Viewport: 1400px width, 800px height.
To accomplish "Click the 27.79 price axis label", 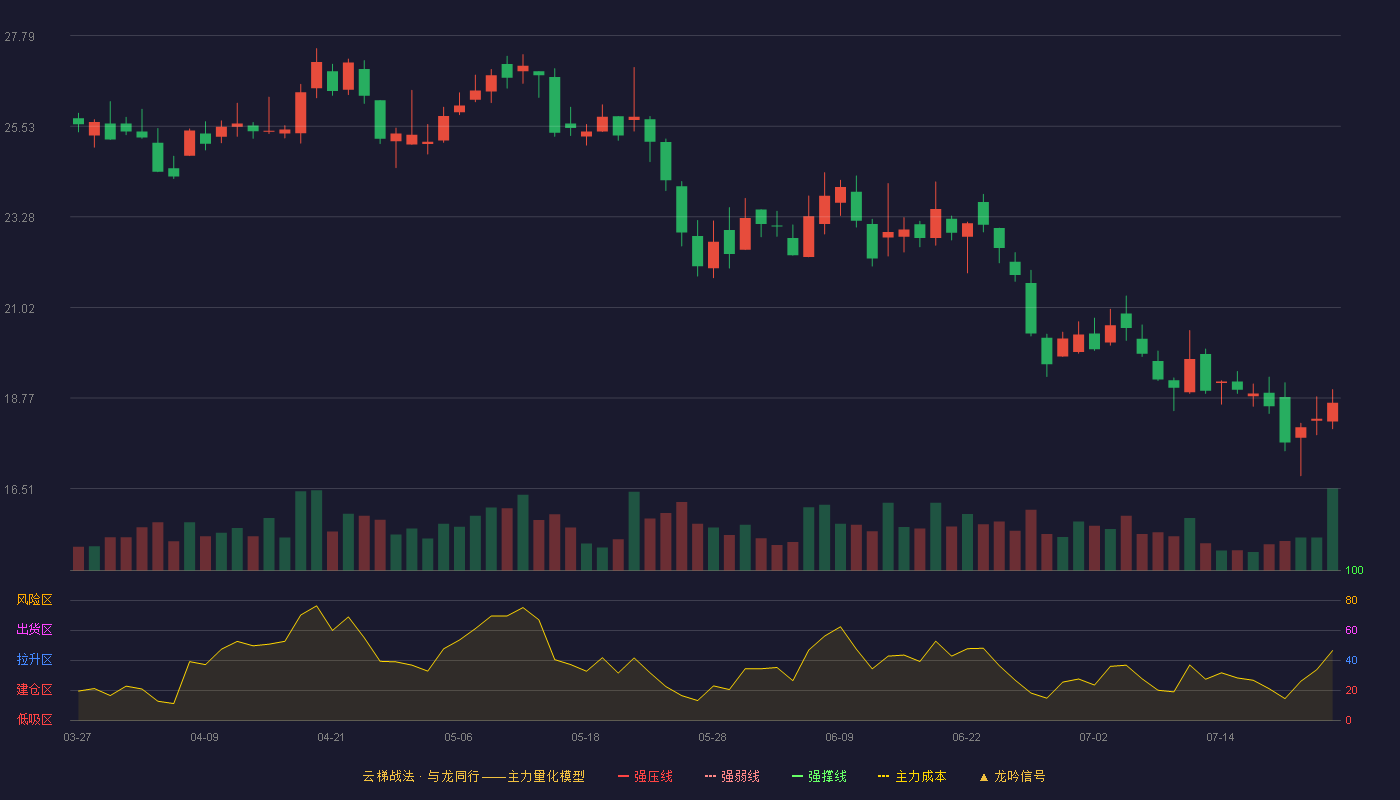I will pos(19,37).
